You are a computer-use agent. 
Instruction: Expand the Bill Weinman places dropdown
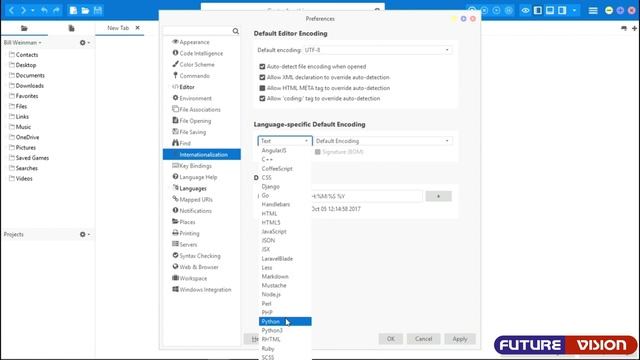click(x=22, y=42)
